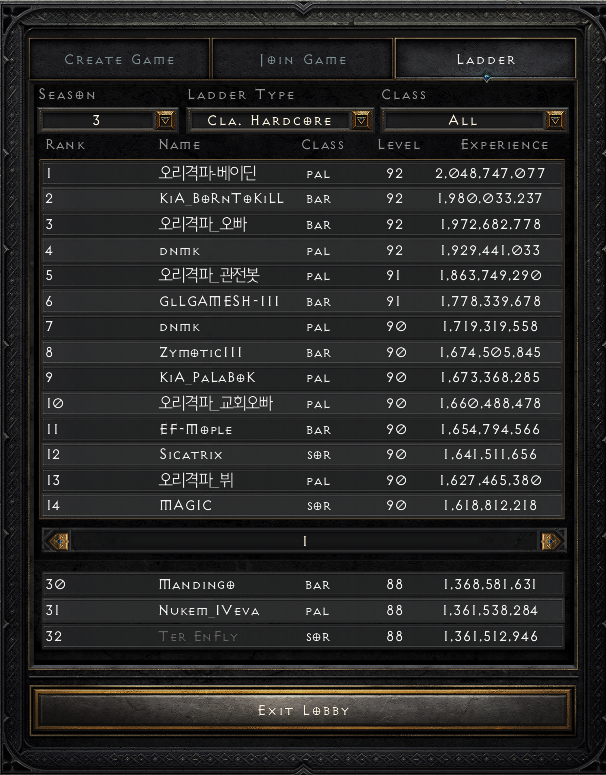Select the EF-Mople barbarian row
606x775 pixels.
pyautogui.click(x=303, y=429)
